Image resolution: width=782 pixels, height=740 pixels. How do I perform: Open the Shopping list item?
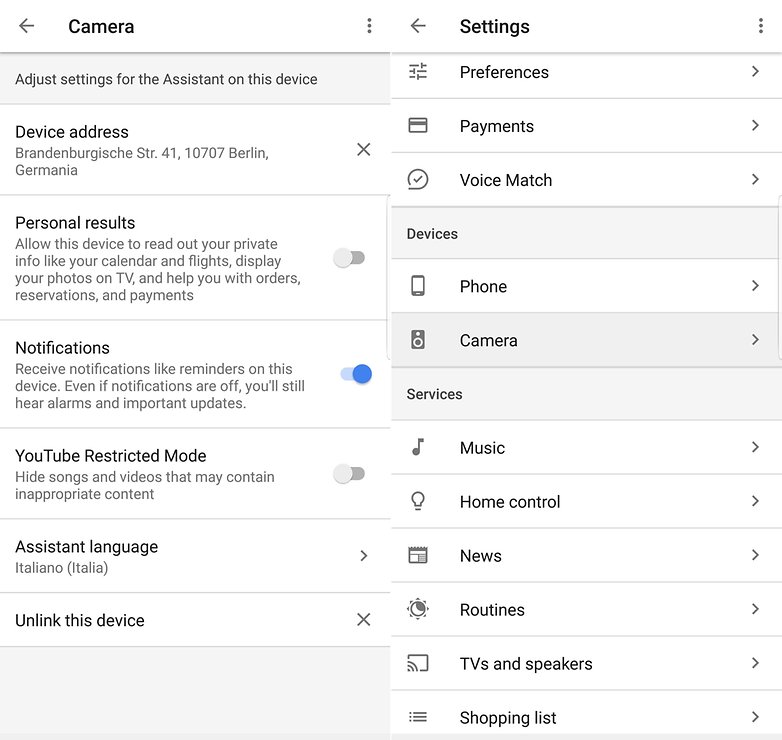[x=586, y=714]
